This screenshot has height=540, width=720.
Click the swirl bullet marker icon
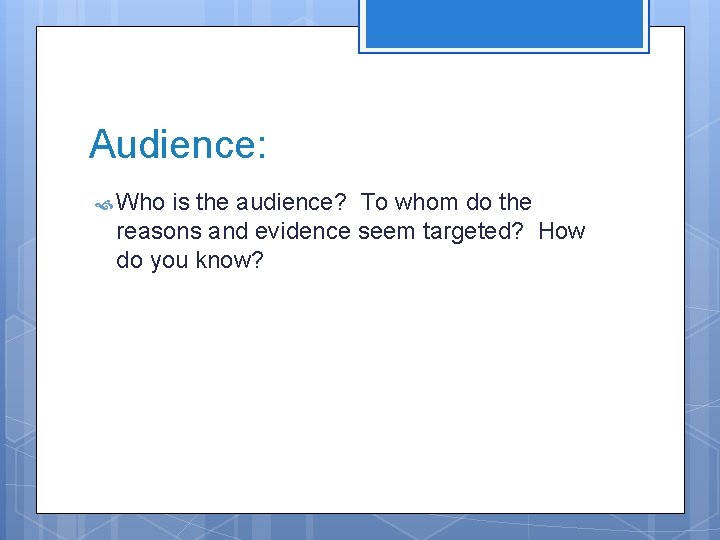(x=104, y=205)
